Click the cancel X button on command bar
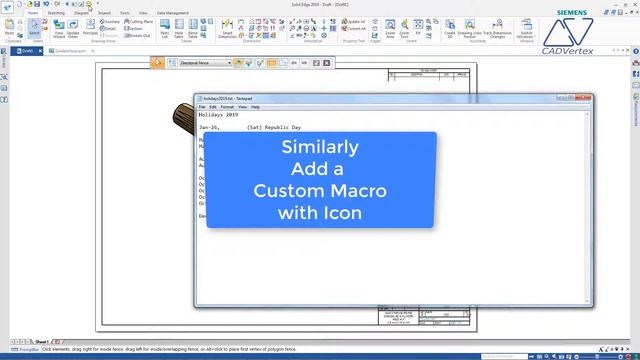640x360 pixels. click(x=327, y=63)
